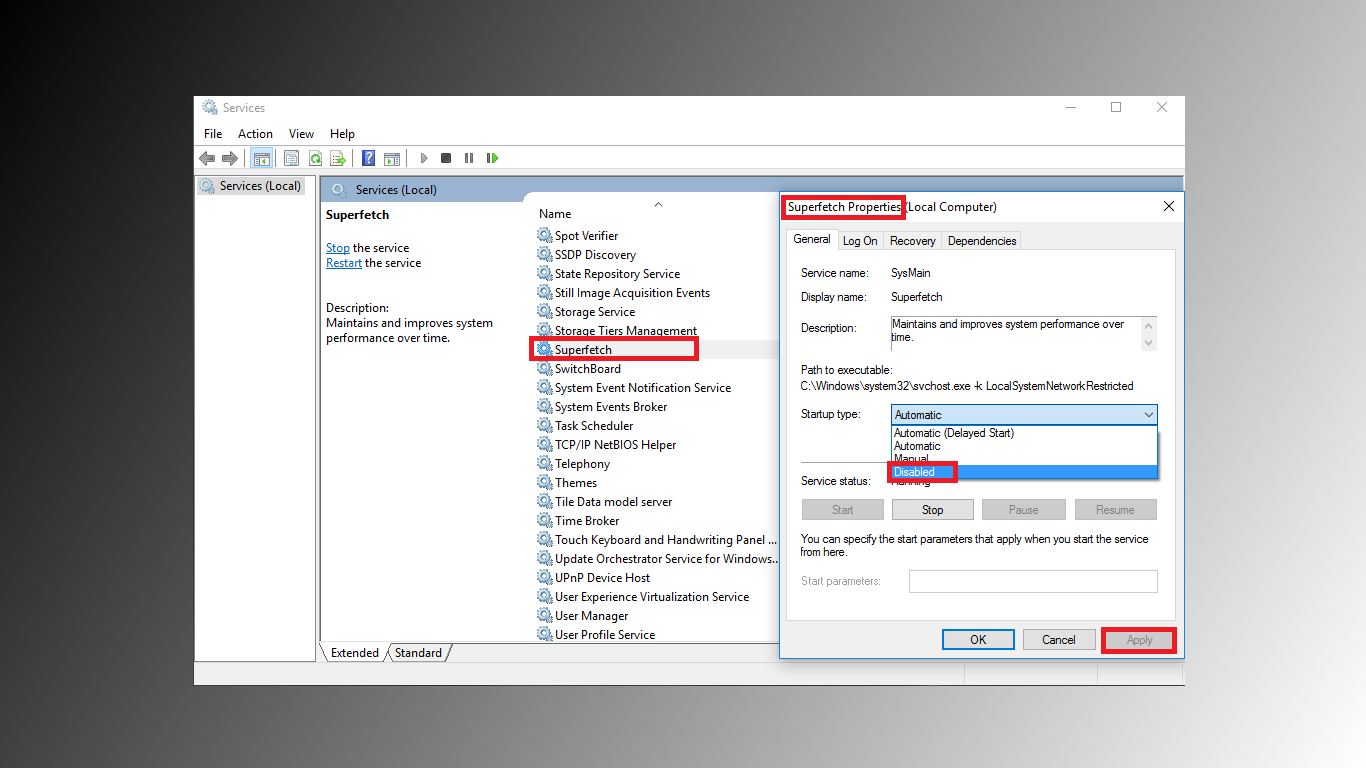Click the gear icon beside Telephony
1366x768 pixels.
[x=544, y=463]
